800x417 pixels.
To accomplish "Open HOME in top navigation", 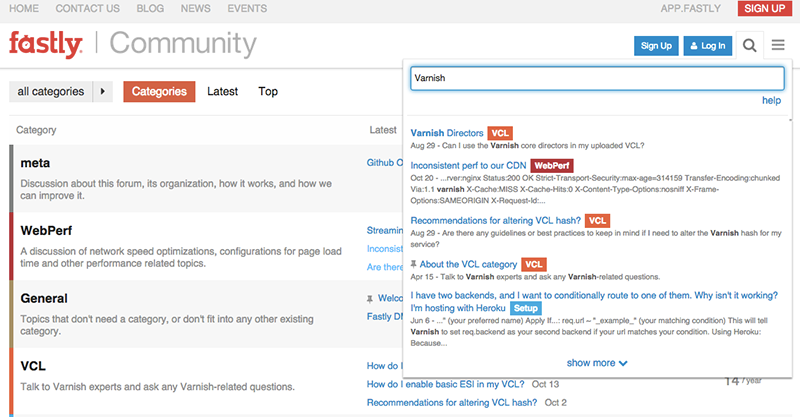I will [23, 9].
